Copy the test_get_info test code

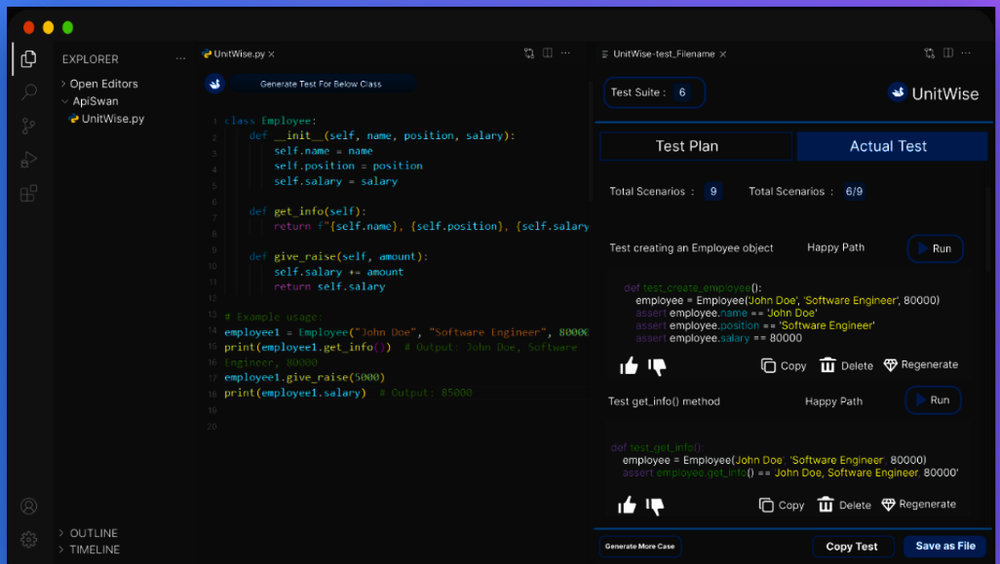(781, 505)
